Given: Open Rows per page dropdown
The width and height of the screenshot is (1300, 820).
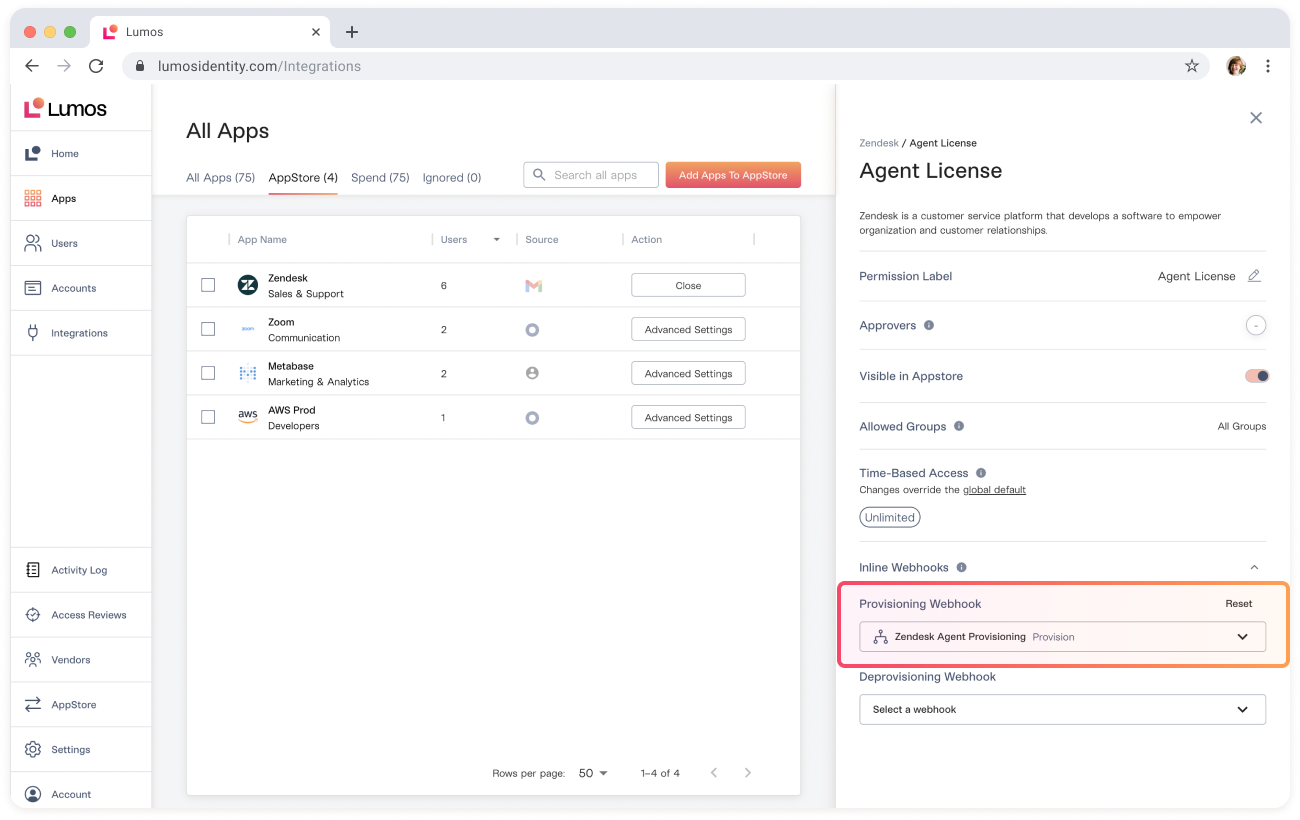Looking at the screenshot, I should (593, 773).
